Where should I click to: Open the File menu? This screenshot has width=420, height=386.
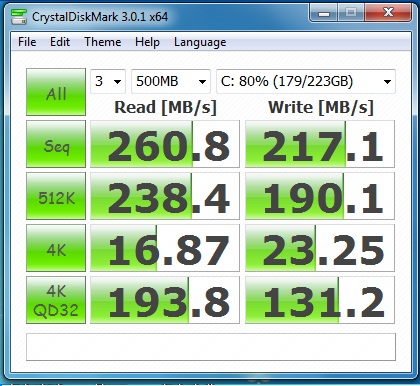(x=27, y=42)
